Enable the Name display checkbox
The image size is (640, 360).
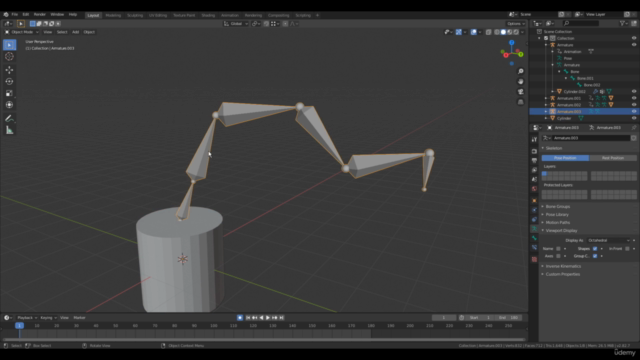click(558, 249)
